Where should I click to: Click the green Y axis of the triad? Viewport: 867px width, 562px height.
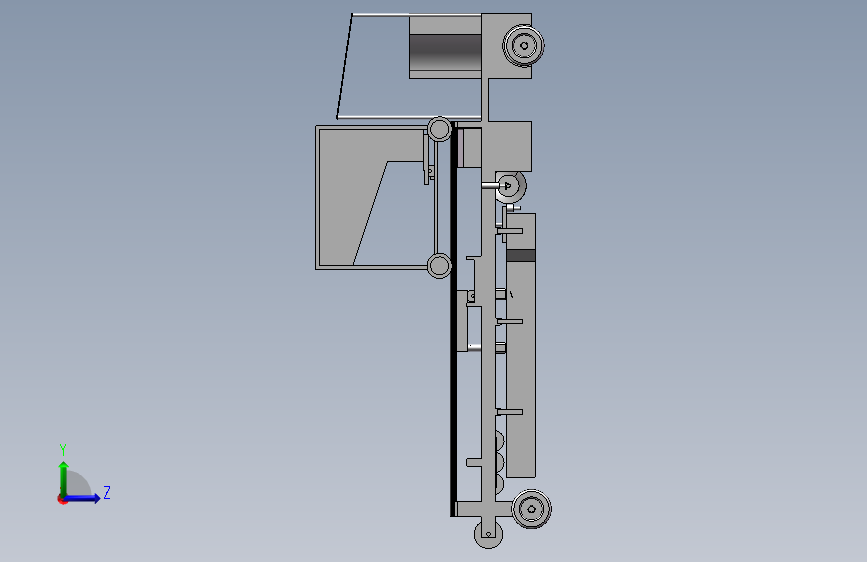coord(64,478)
